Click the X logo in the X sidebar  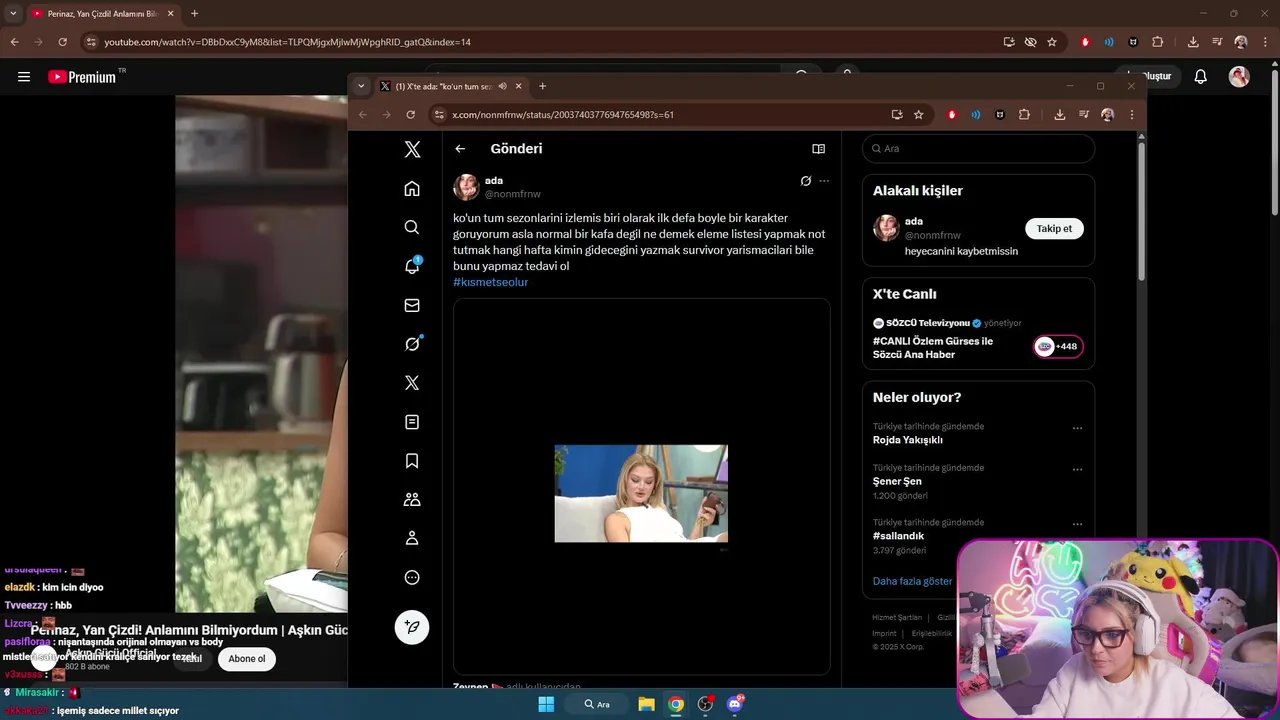pos(412,149)
